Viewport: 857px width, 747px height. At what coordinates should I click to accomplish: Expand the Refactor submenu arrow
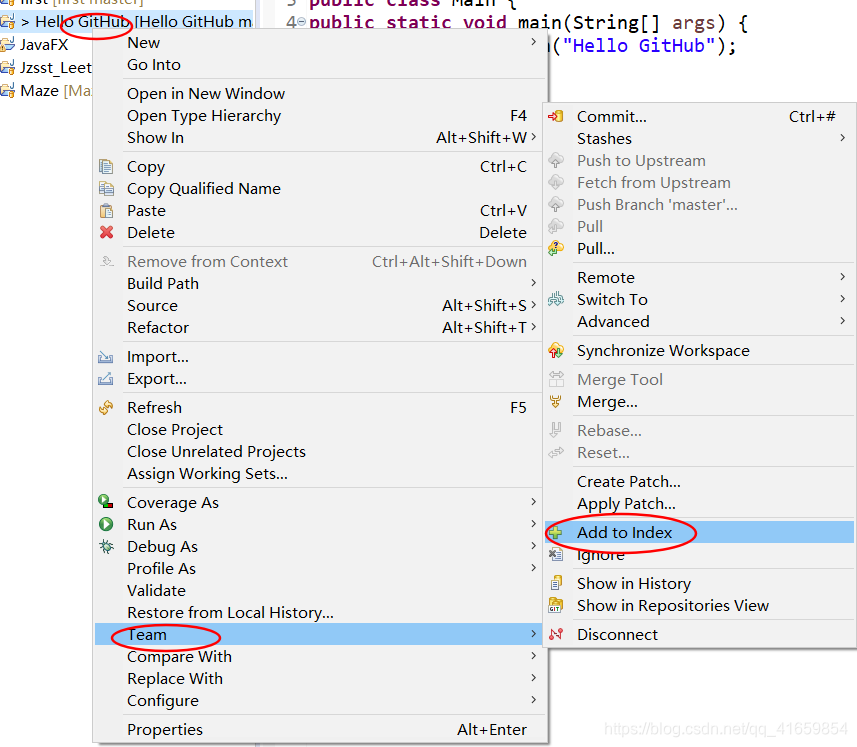pyautogui.click(x=533, y=326)
